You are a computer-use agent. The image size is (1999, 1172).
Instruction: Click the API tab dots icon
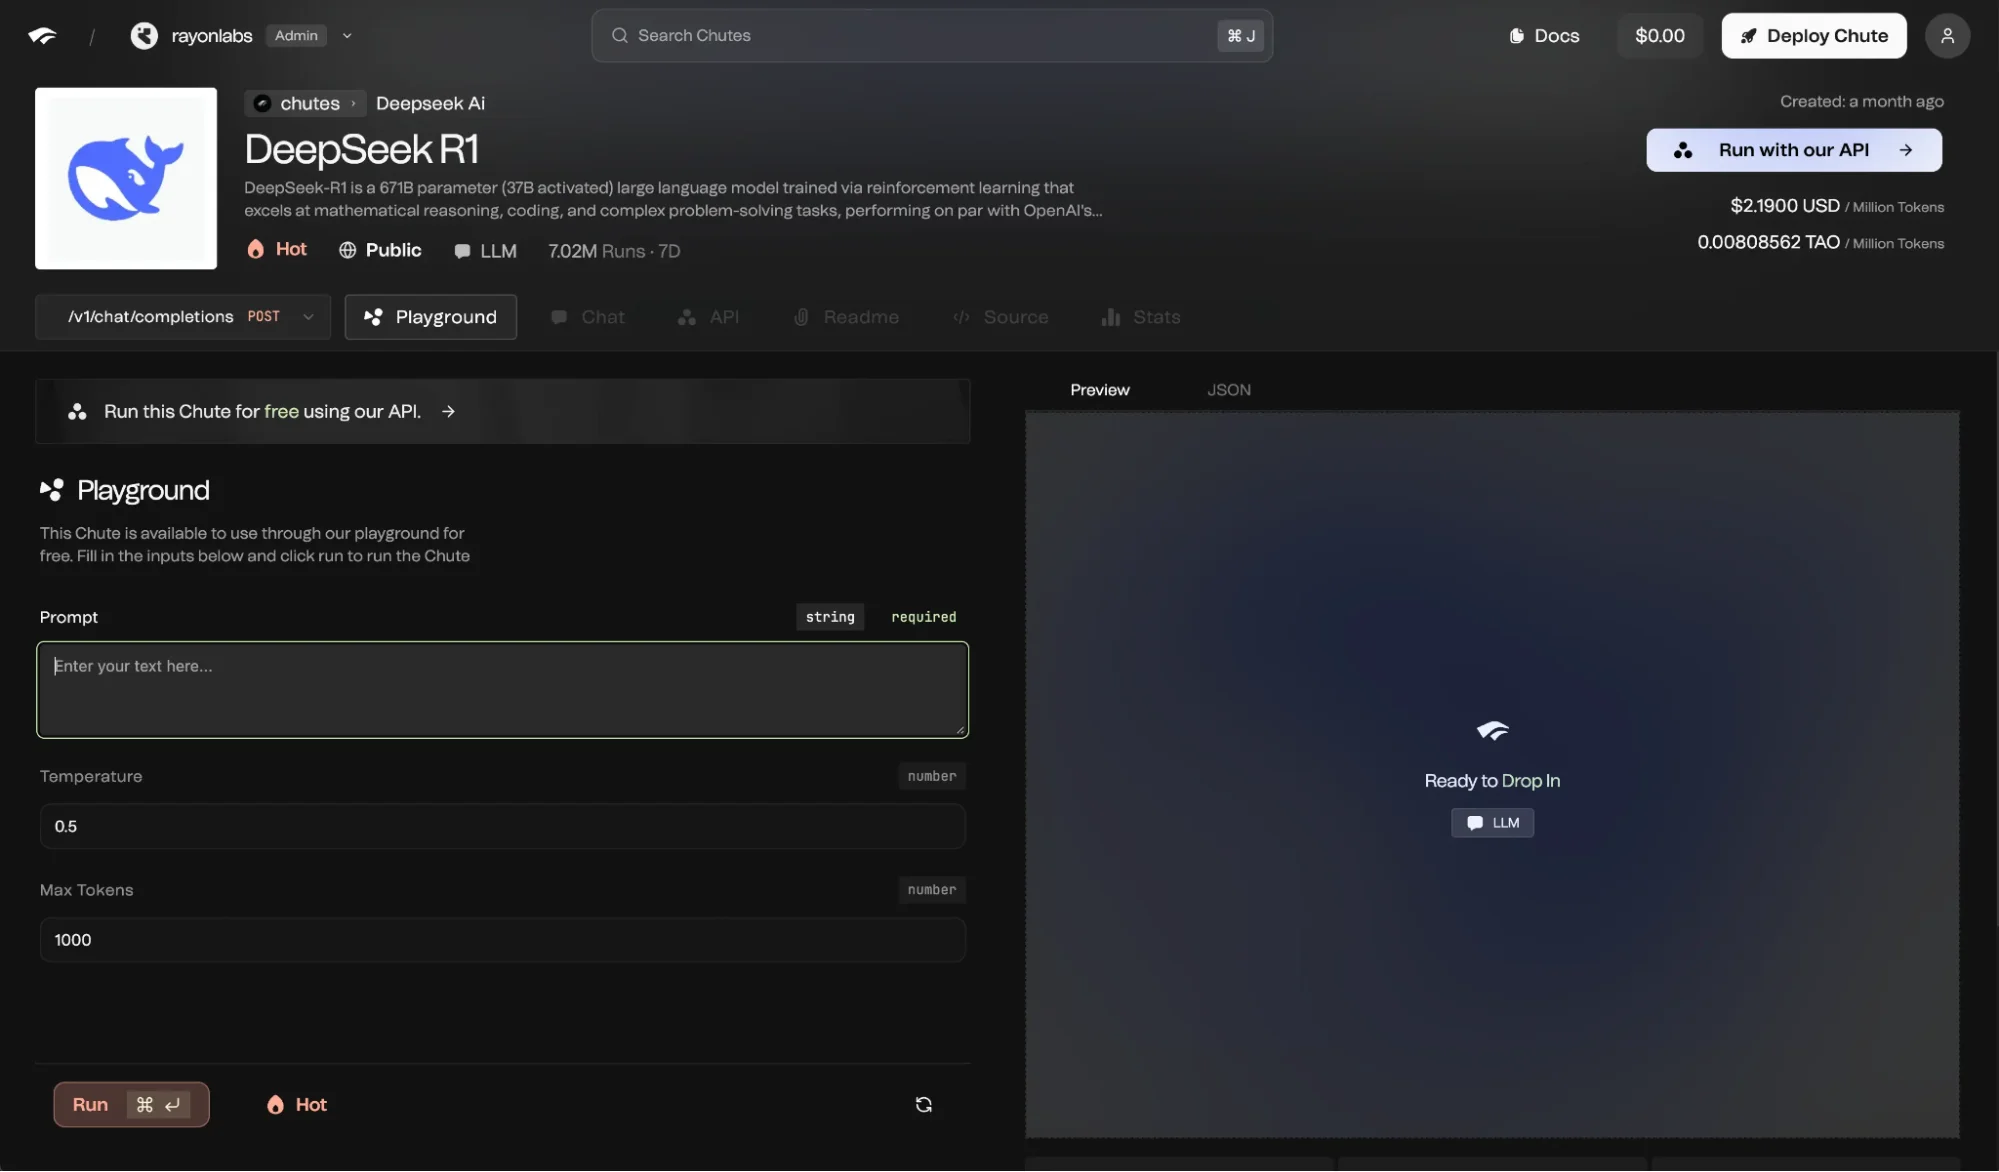click(686, 317)
